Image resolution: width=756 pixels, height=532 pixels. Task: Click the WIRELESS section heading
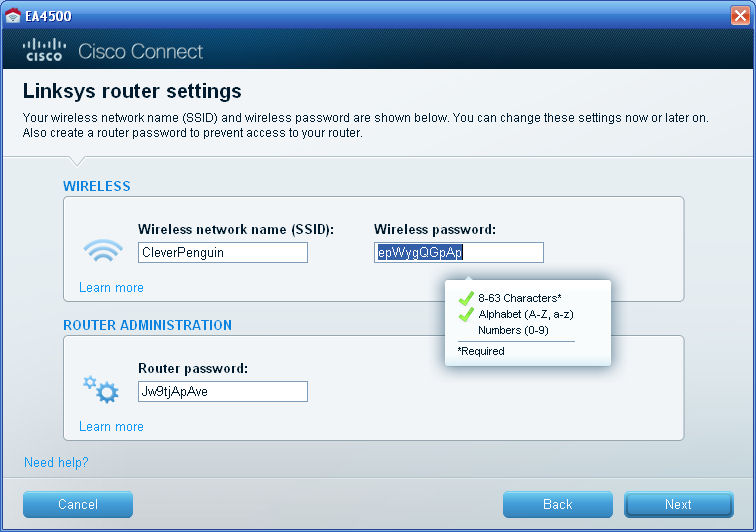click(97, 186)
